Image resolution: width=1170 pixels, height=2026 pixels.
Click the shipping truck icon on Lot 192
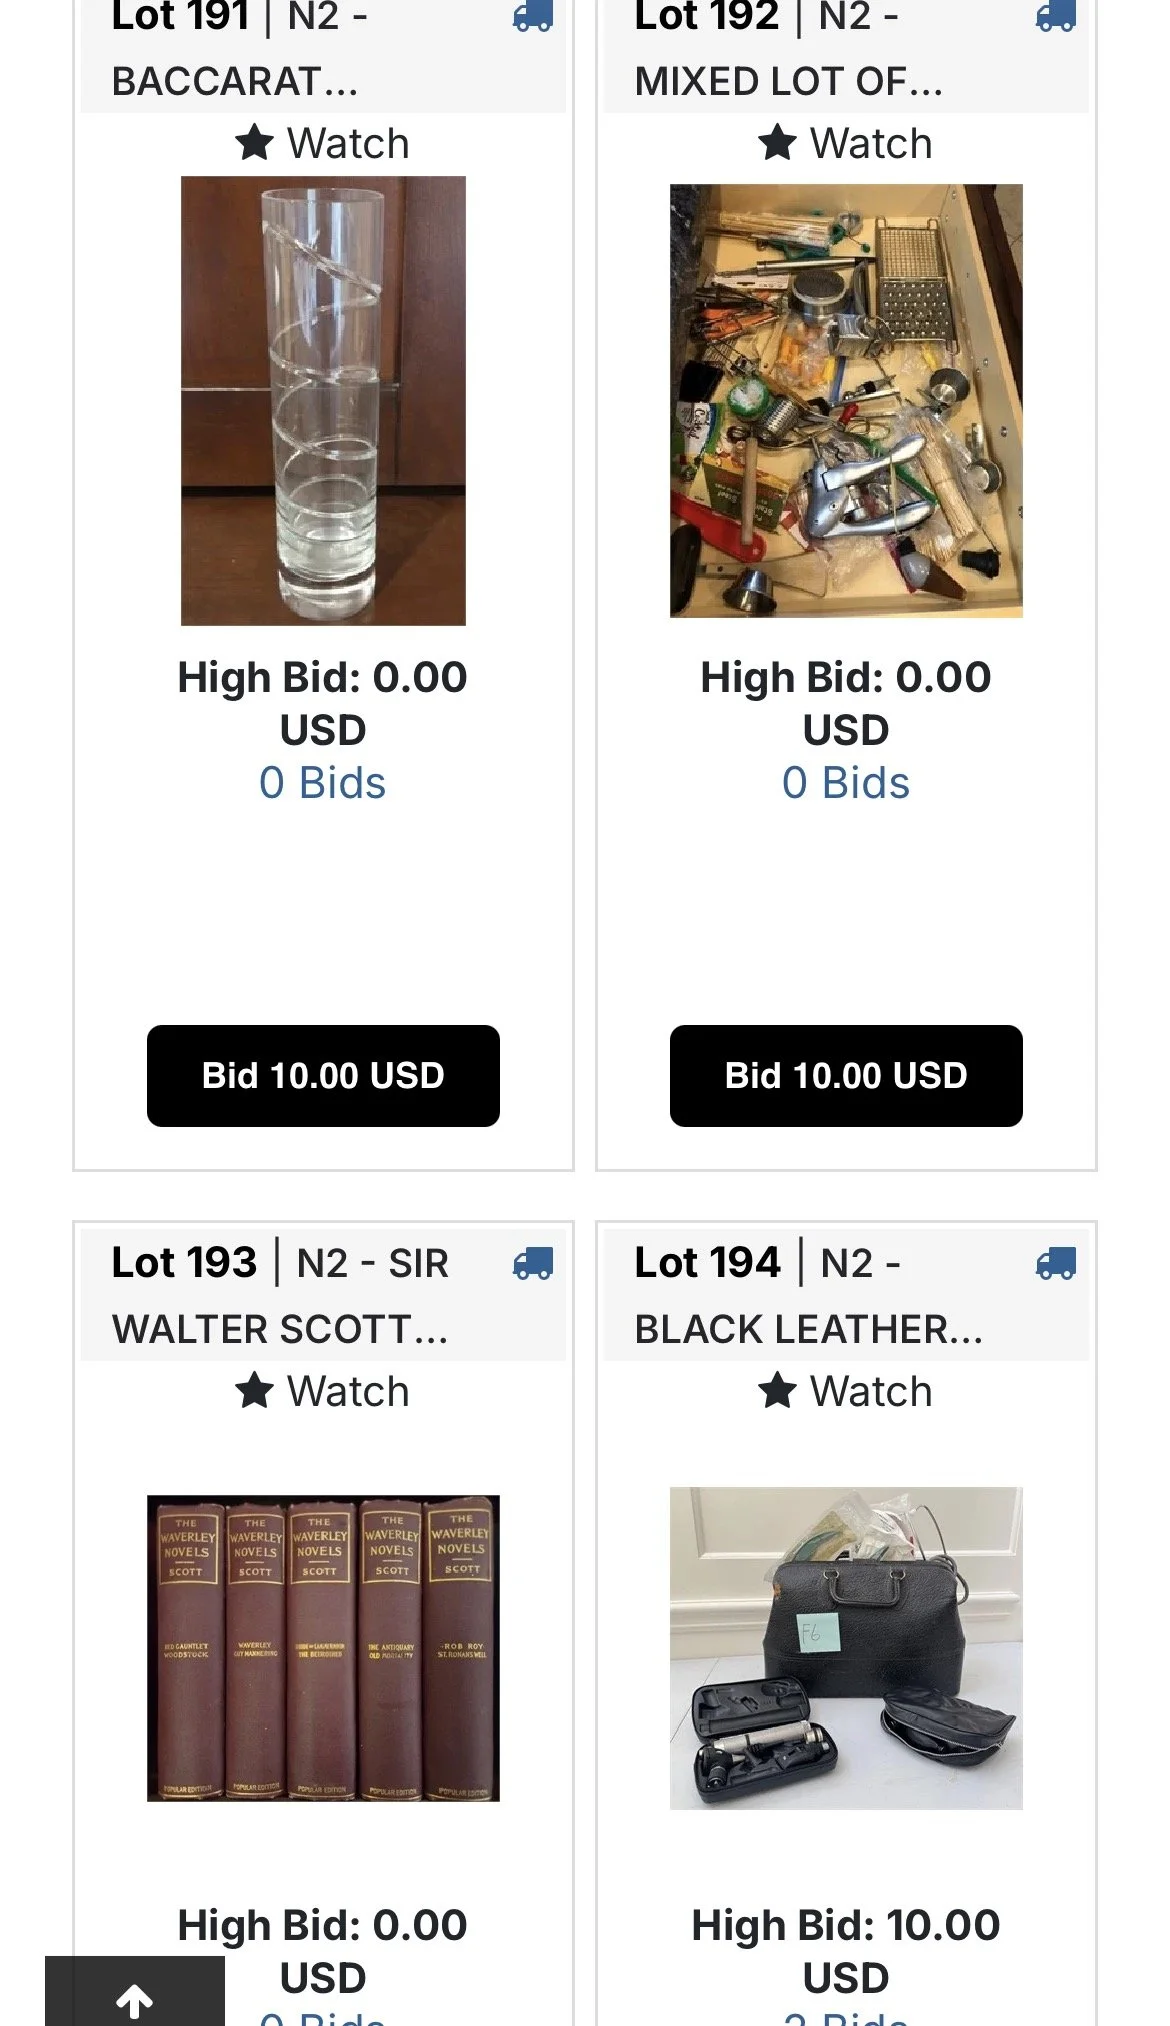click(1055, 16)
